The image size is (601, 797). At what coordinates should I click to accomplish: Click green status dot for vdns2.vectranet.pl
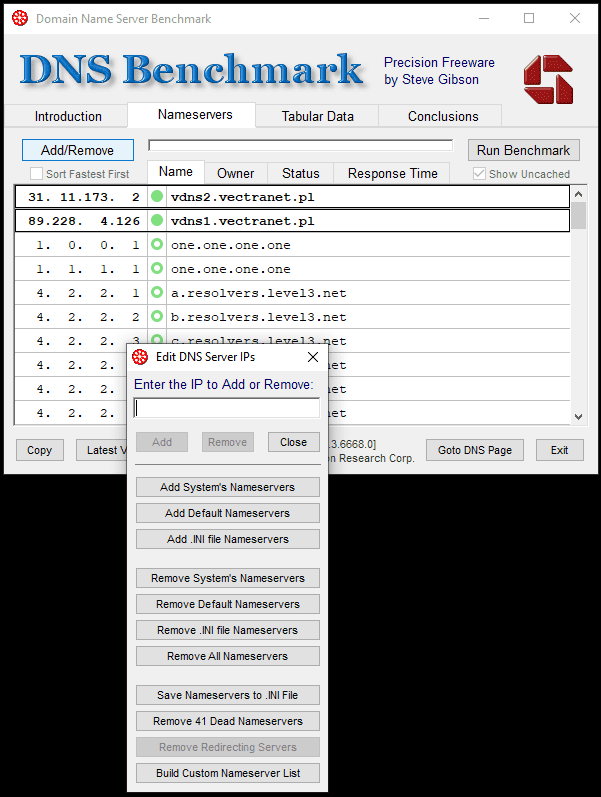click(157, 196)
